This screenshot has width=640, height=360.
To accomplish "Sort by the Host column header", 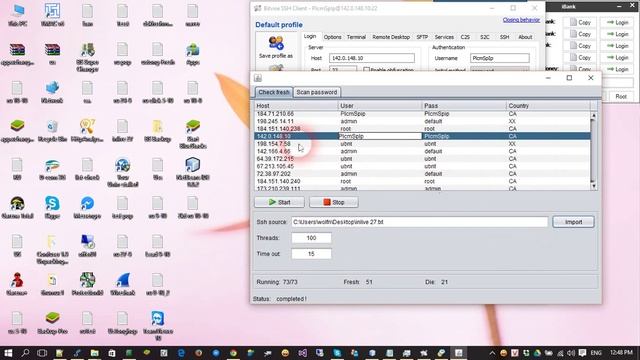I will (x=296, y=106).
